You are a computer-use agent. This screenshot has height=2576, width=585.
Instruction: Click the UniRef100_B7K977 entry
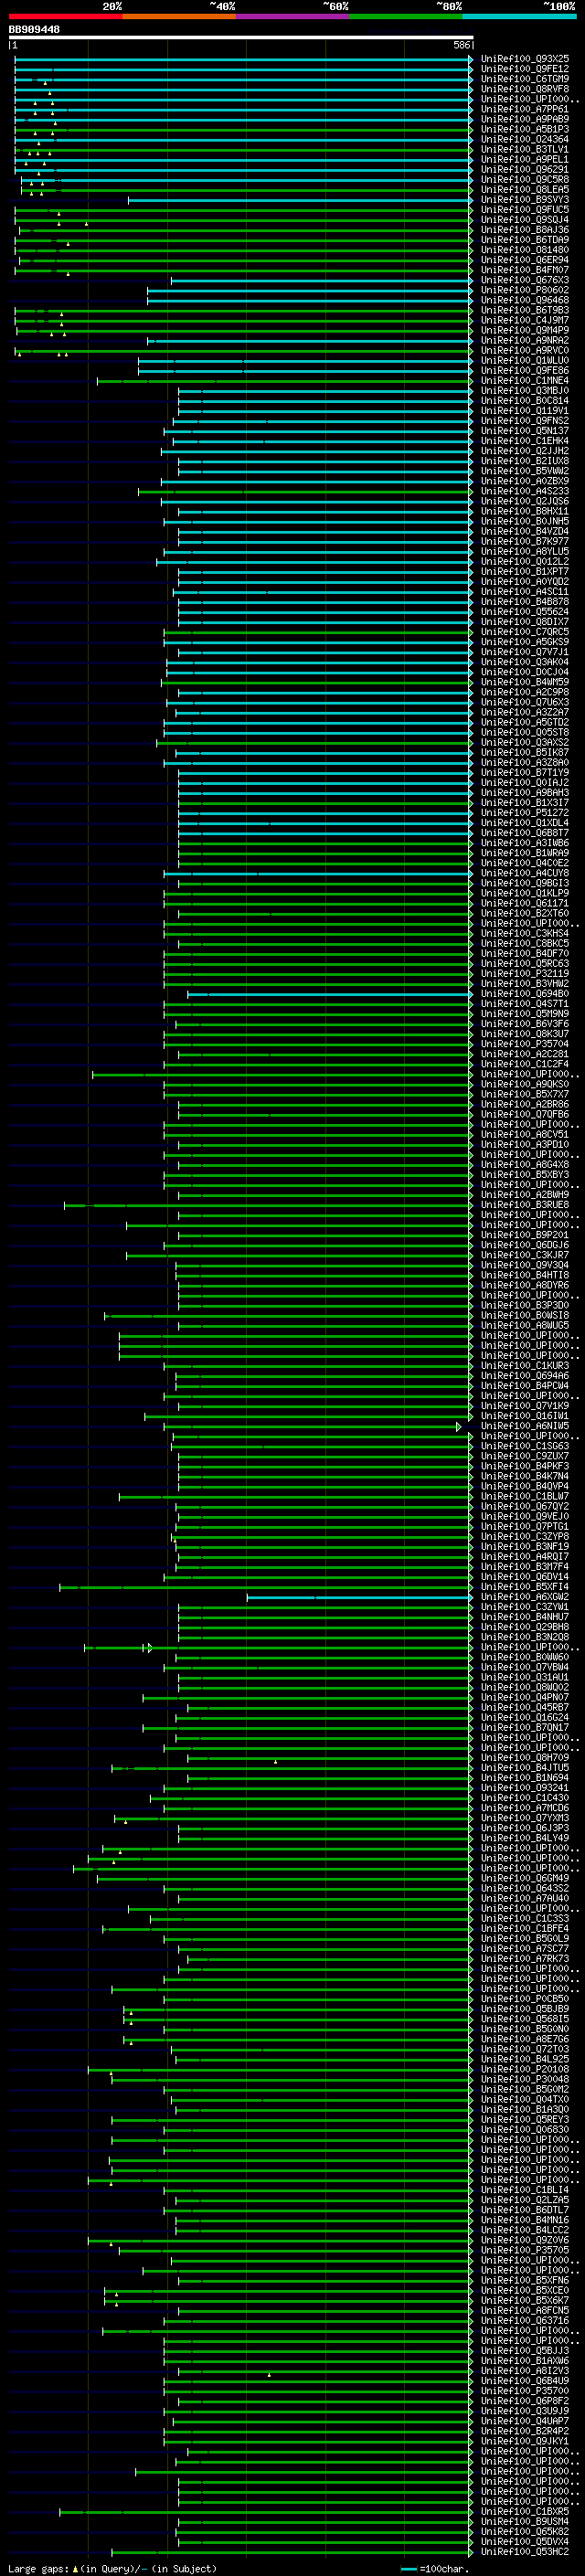525,541
